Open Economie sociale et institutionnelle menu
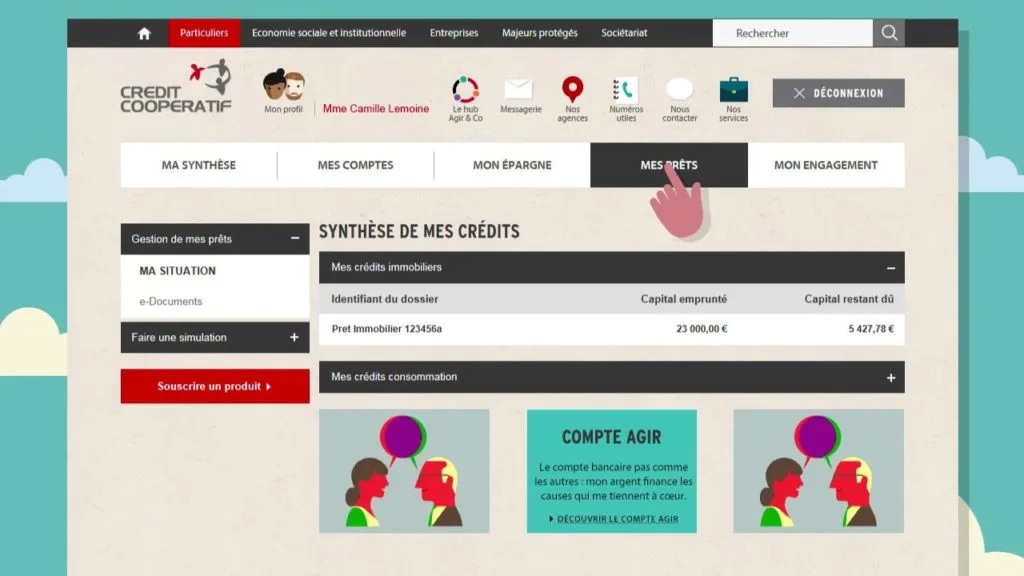This screenshot has width=1024, height=576. tap(329, 33)
